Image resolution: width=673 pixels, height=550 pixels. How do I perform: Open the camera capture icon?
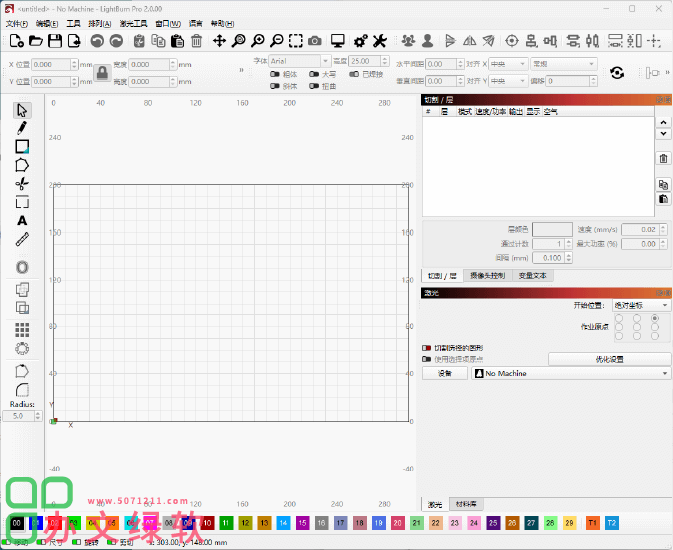[315, 41]
